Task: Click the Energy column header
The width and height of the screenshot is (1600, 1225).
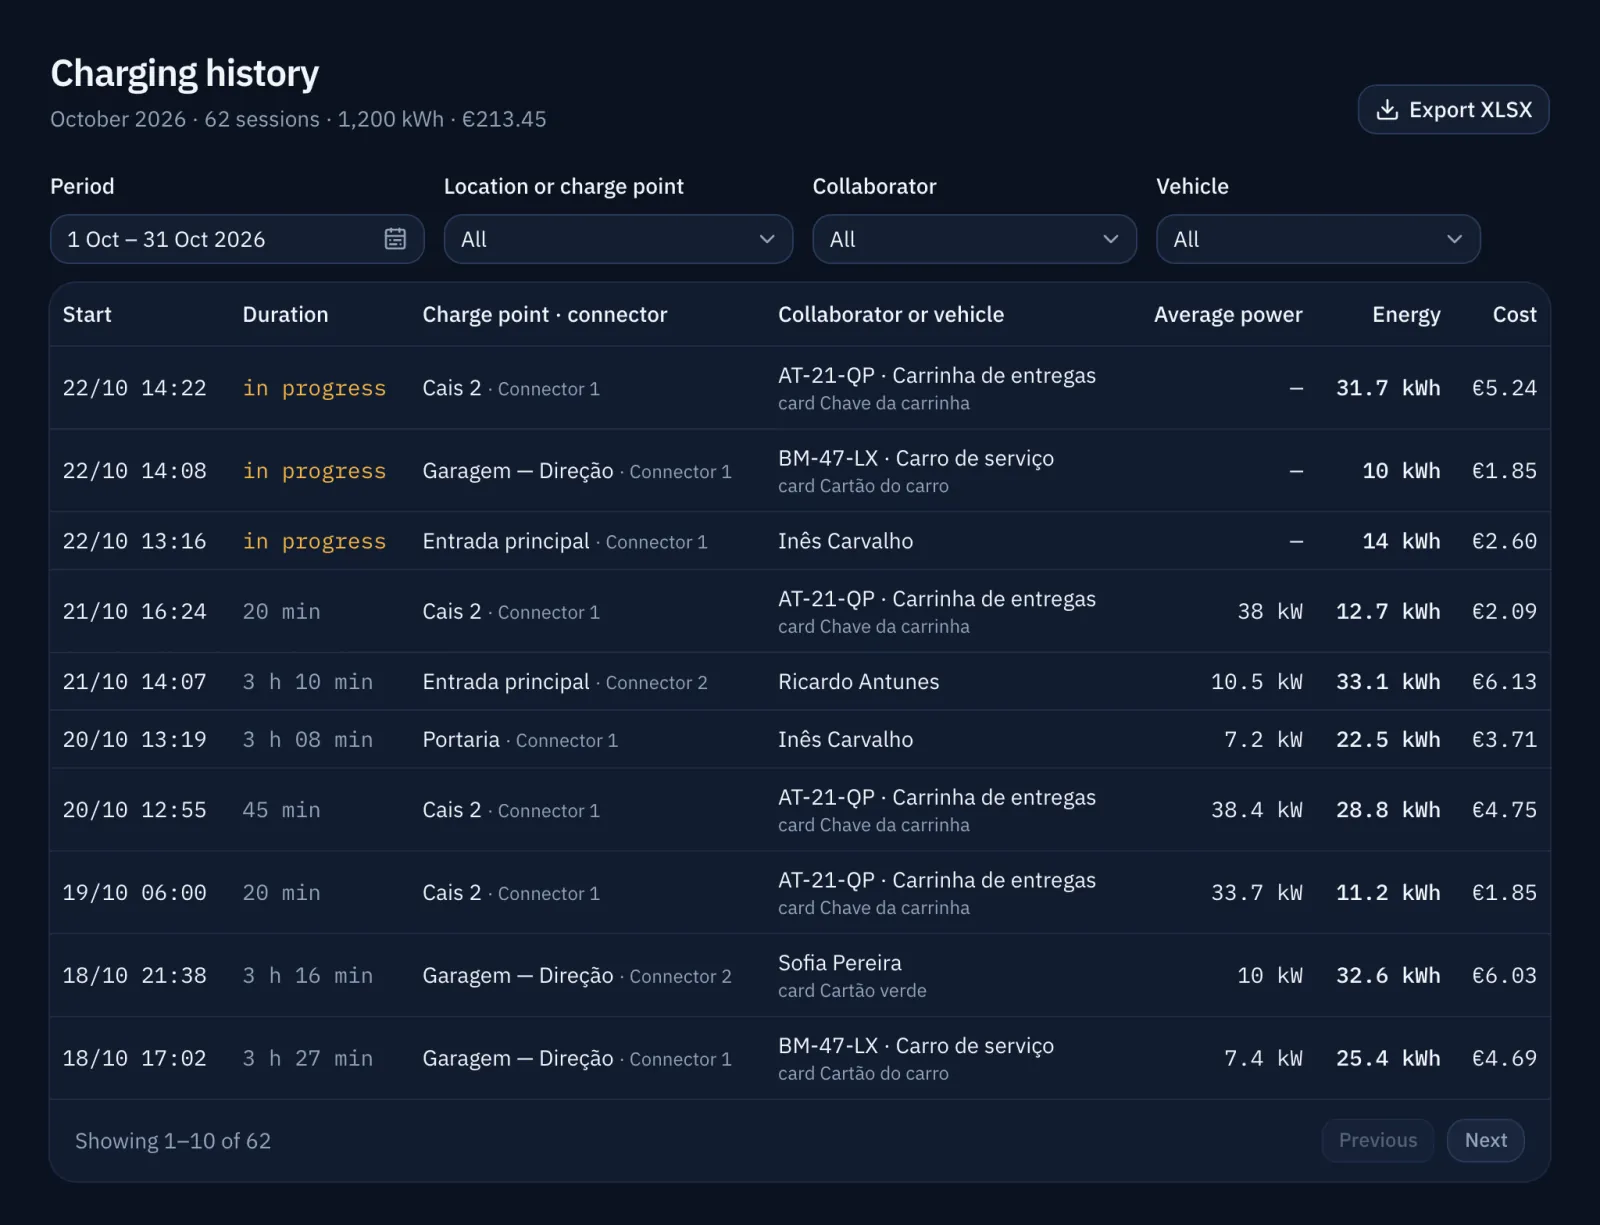Action: tap(1406, 314)
